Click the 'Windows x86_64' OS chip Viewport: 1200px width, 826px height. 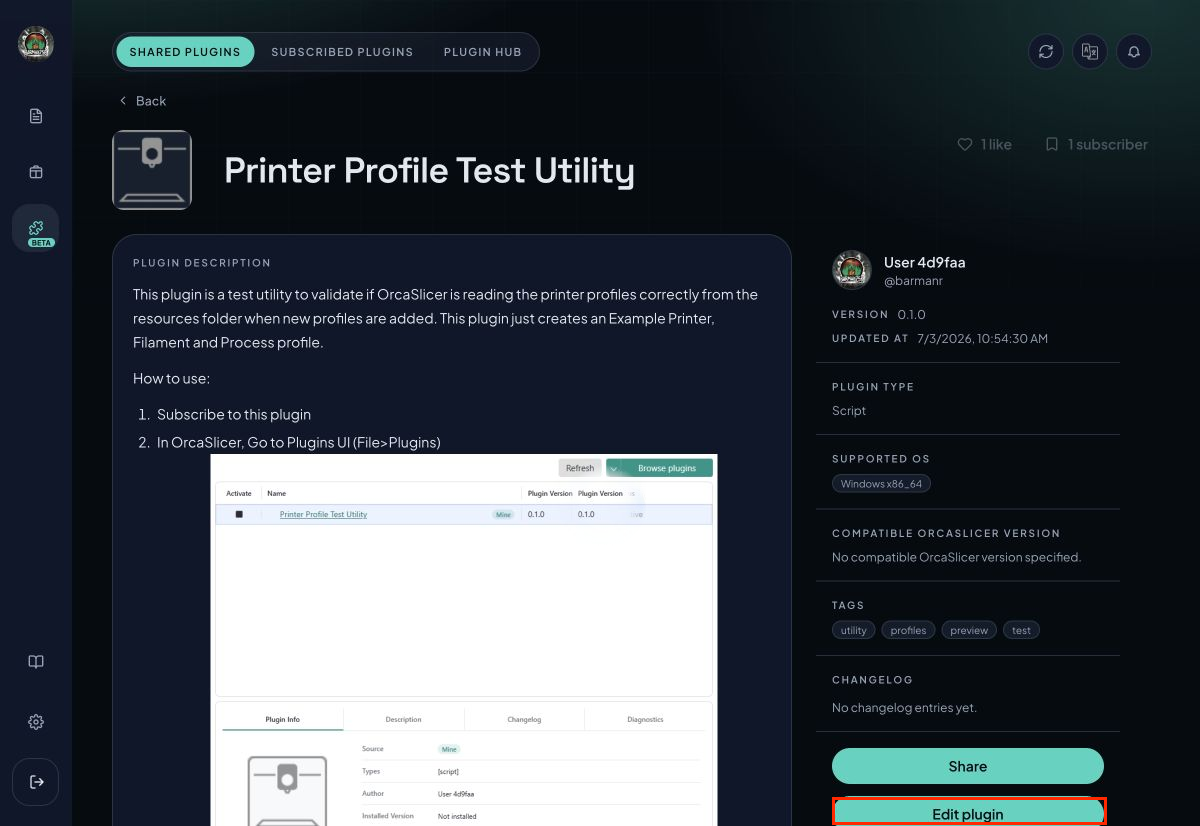tap(882, 484)
